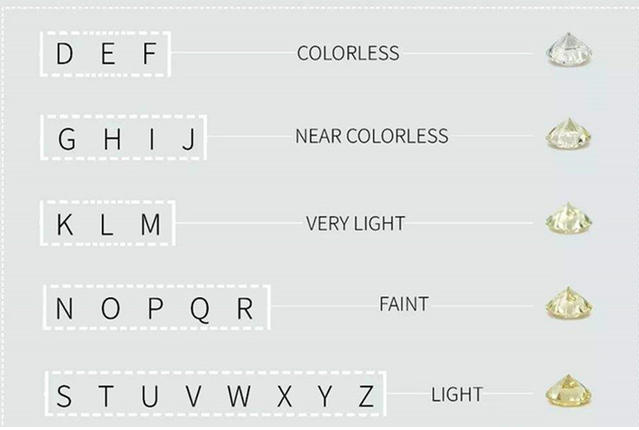Select the light yellow diamond at bottom
Viewport: 639px width, 430px height.
567,391
